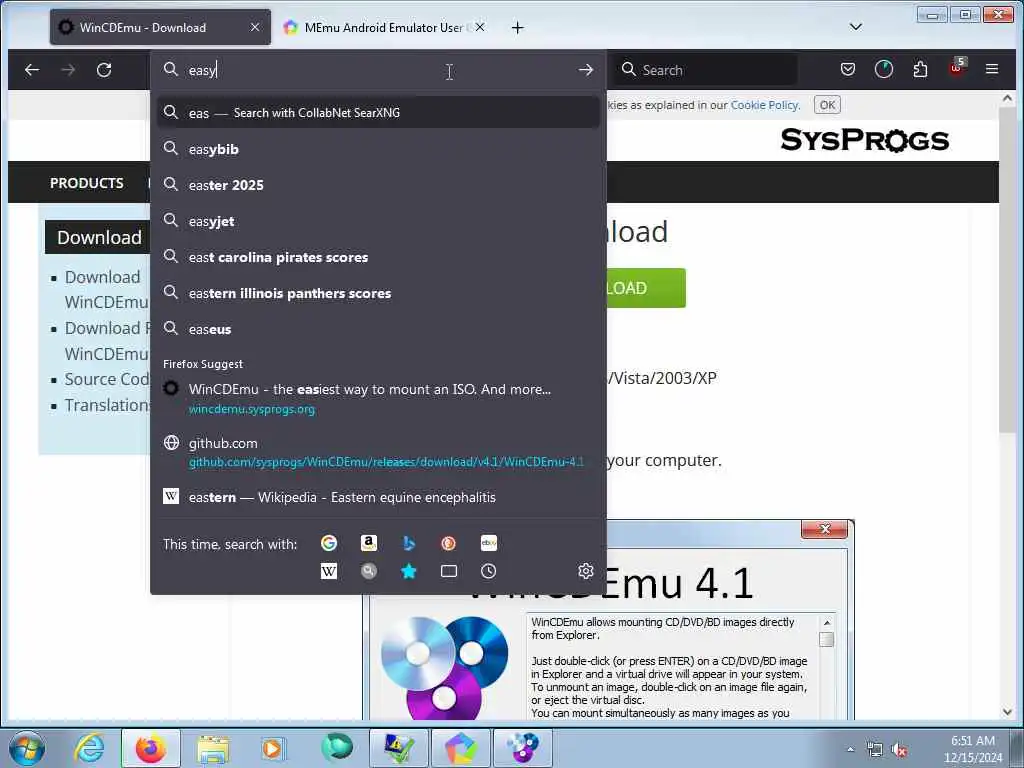
Task: Click the page's vertical scrollbar thumb
Action: pyautogui.click(x=1006, y=268)
